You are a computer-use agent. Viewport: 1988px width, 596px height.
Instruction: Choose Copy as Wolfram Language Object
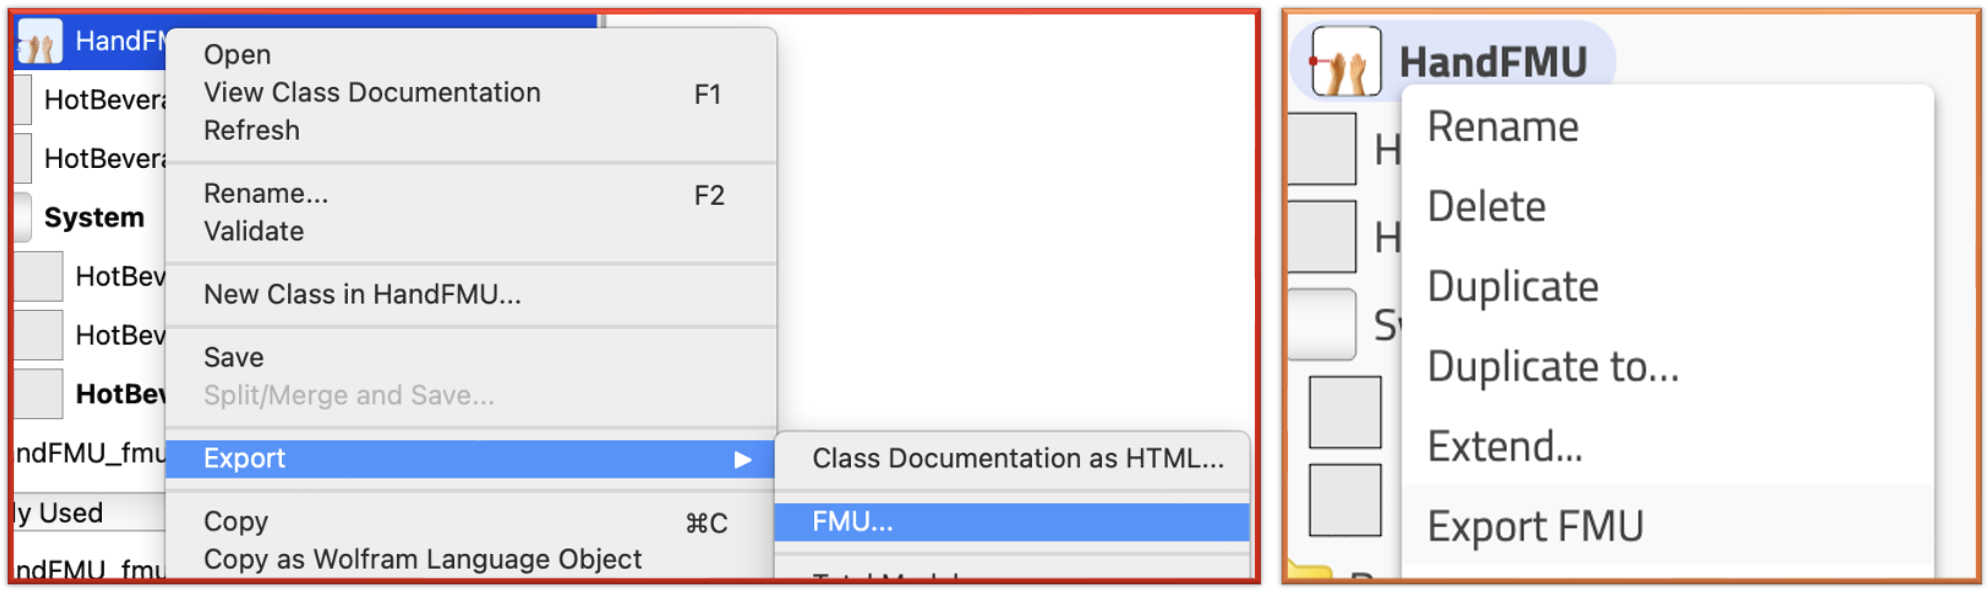[422, 559]
